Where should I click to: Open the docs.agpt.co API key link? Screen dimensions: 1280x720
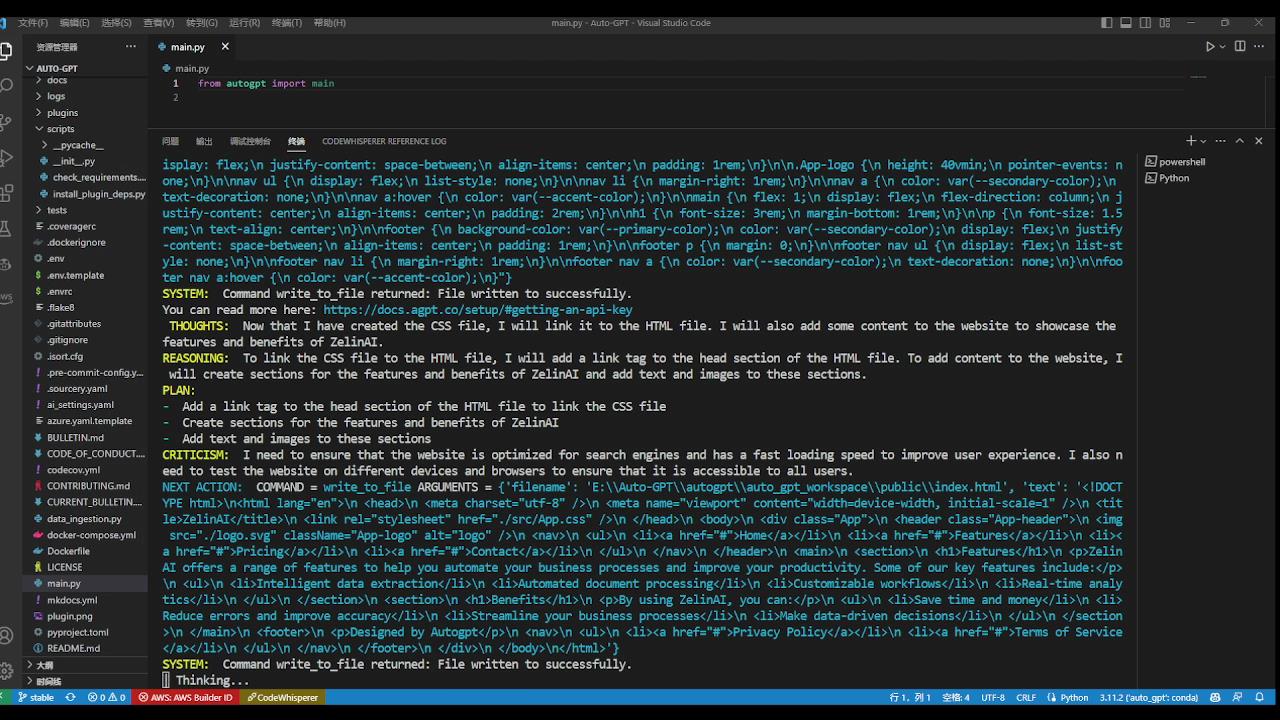477,310
